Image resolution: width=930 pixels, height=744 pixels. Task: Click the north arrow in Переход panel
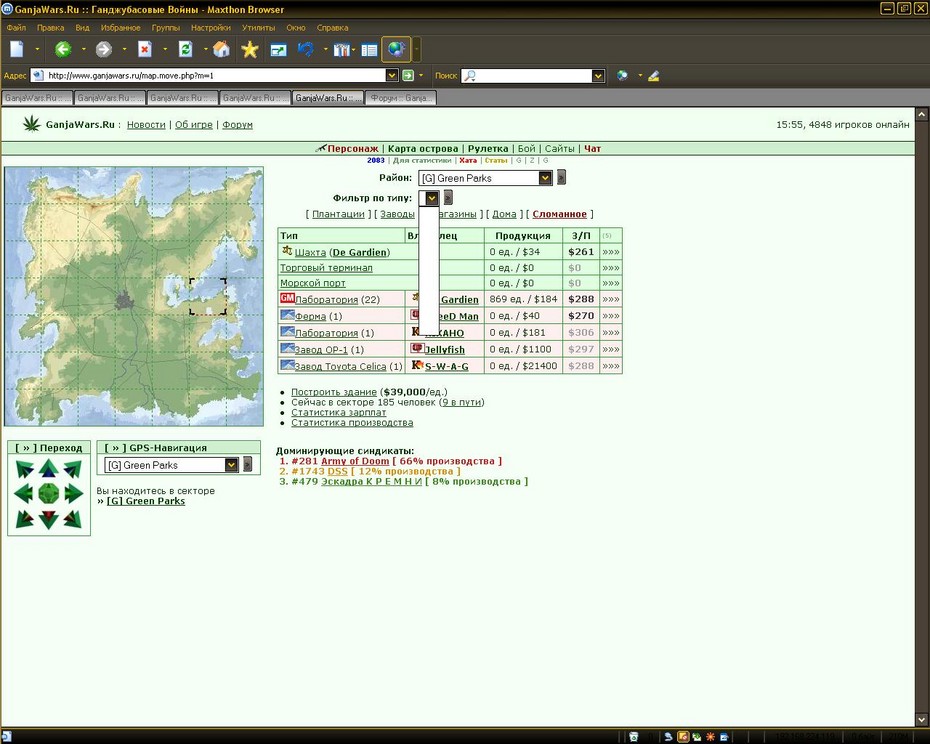[x=49, y=468]
